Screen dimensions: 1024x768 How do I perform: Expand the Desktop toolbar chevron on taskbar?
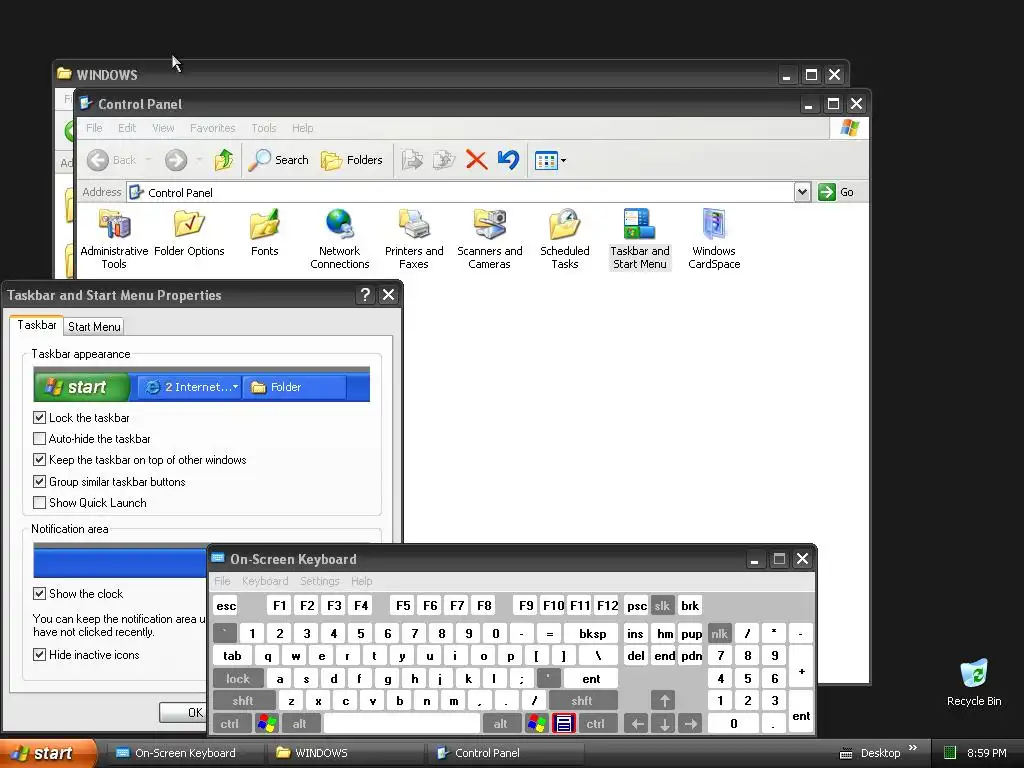[x=913, y=748]
